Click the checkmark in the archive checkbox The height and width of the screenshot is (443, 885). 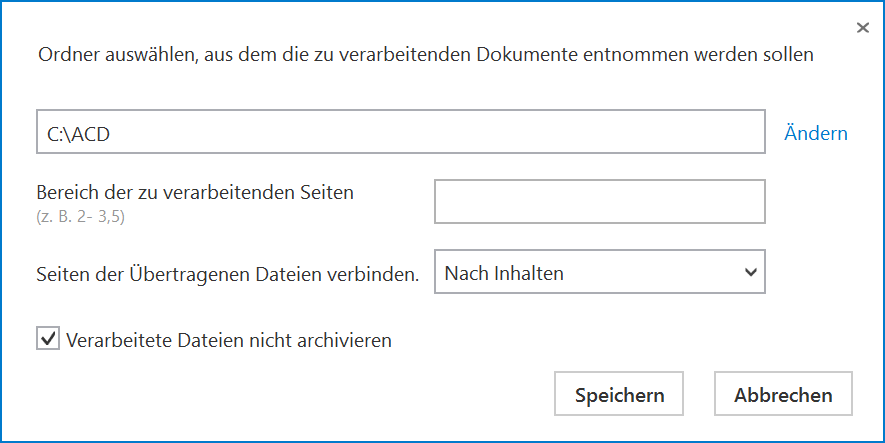pyautogui.click(x=48, y=339)
